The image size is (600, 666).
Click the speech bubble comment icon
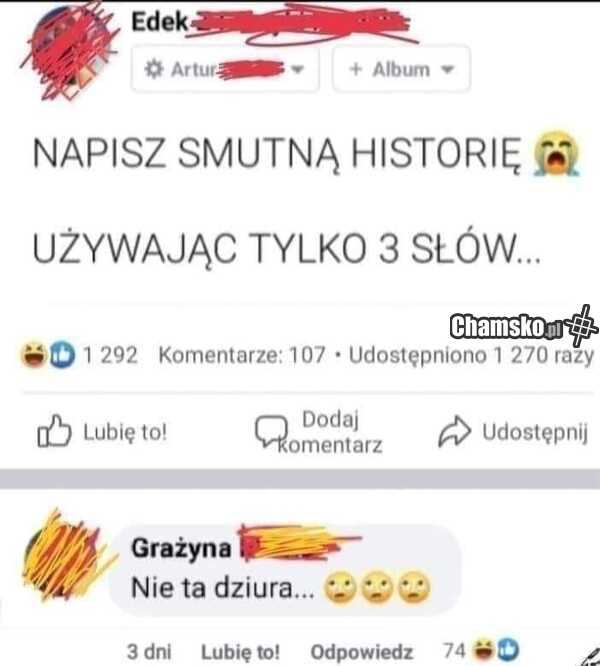(271, 431)
